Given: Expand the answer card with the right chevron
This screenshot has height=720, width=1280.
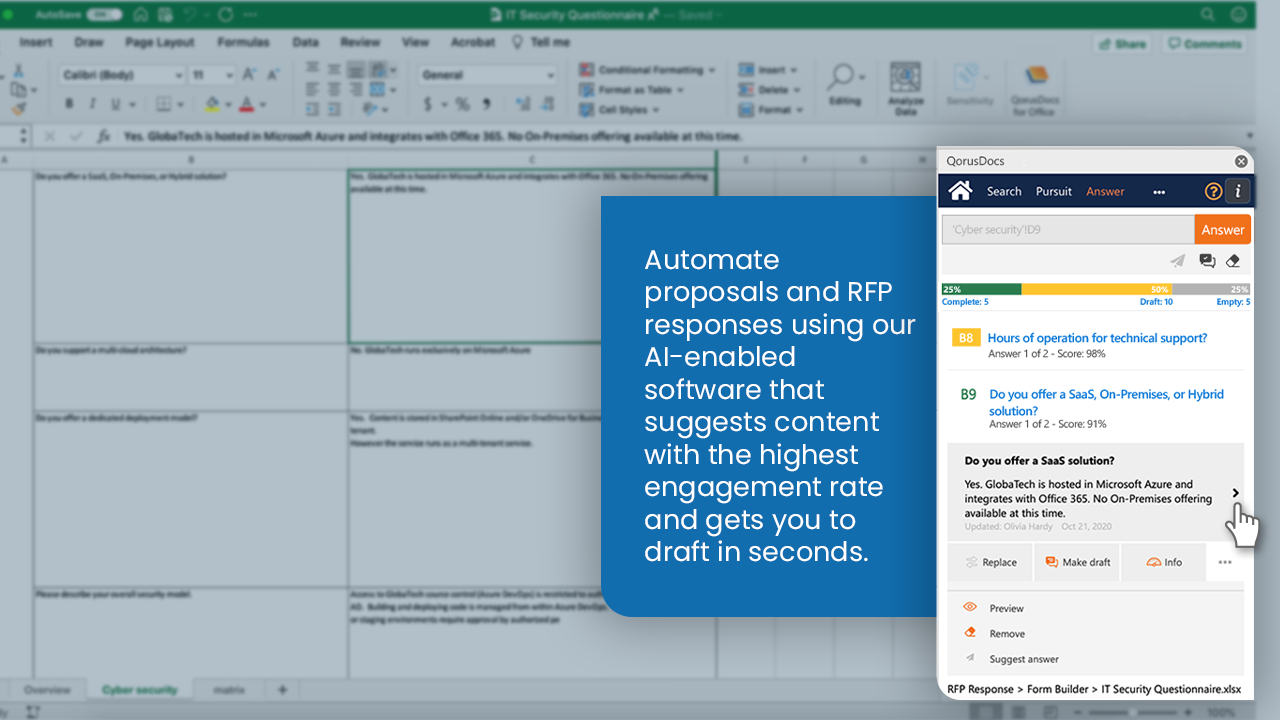Looking at the screenshot, I should (x=1235, y=493).
